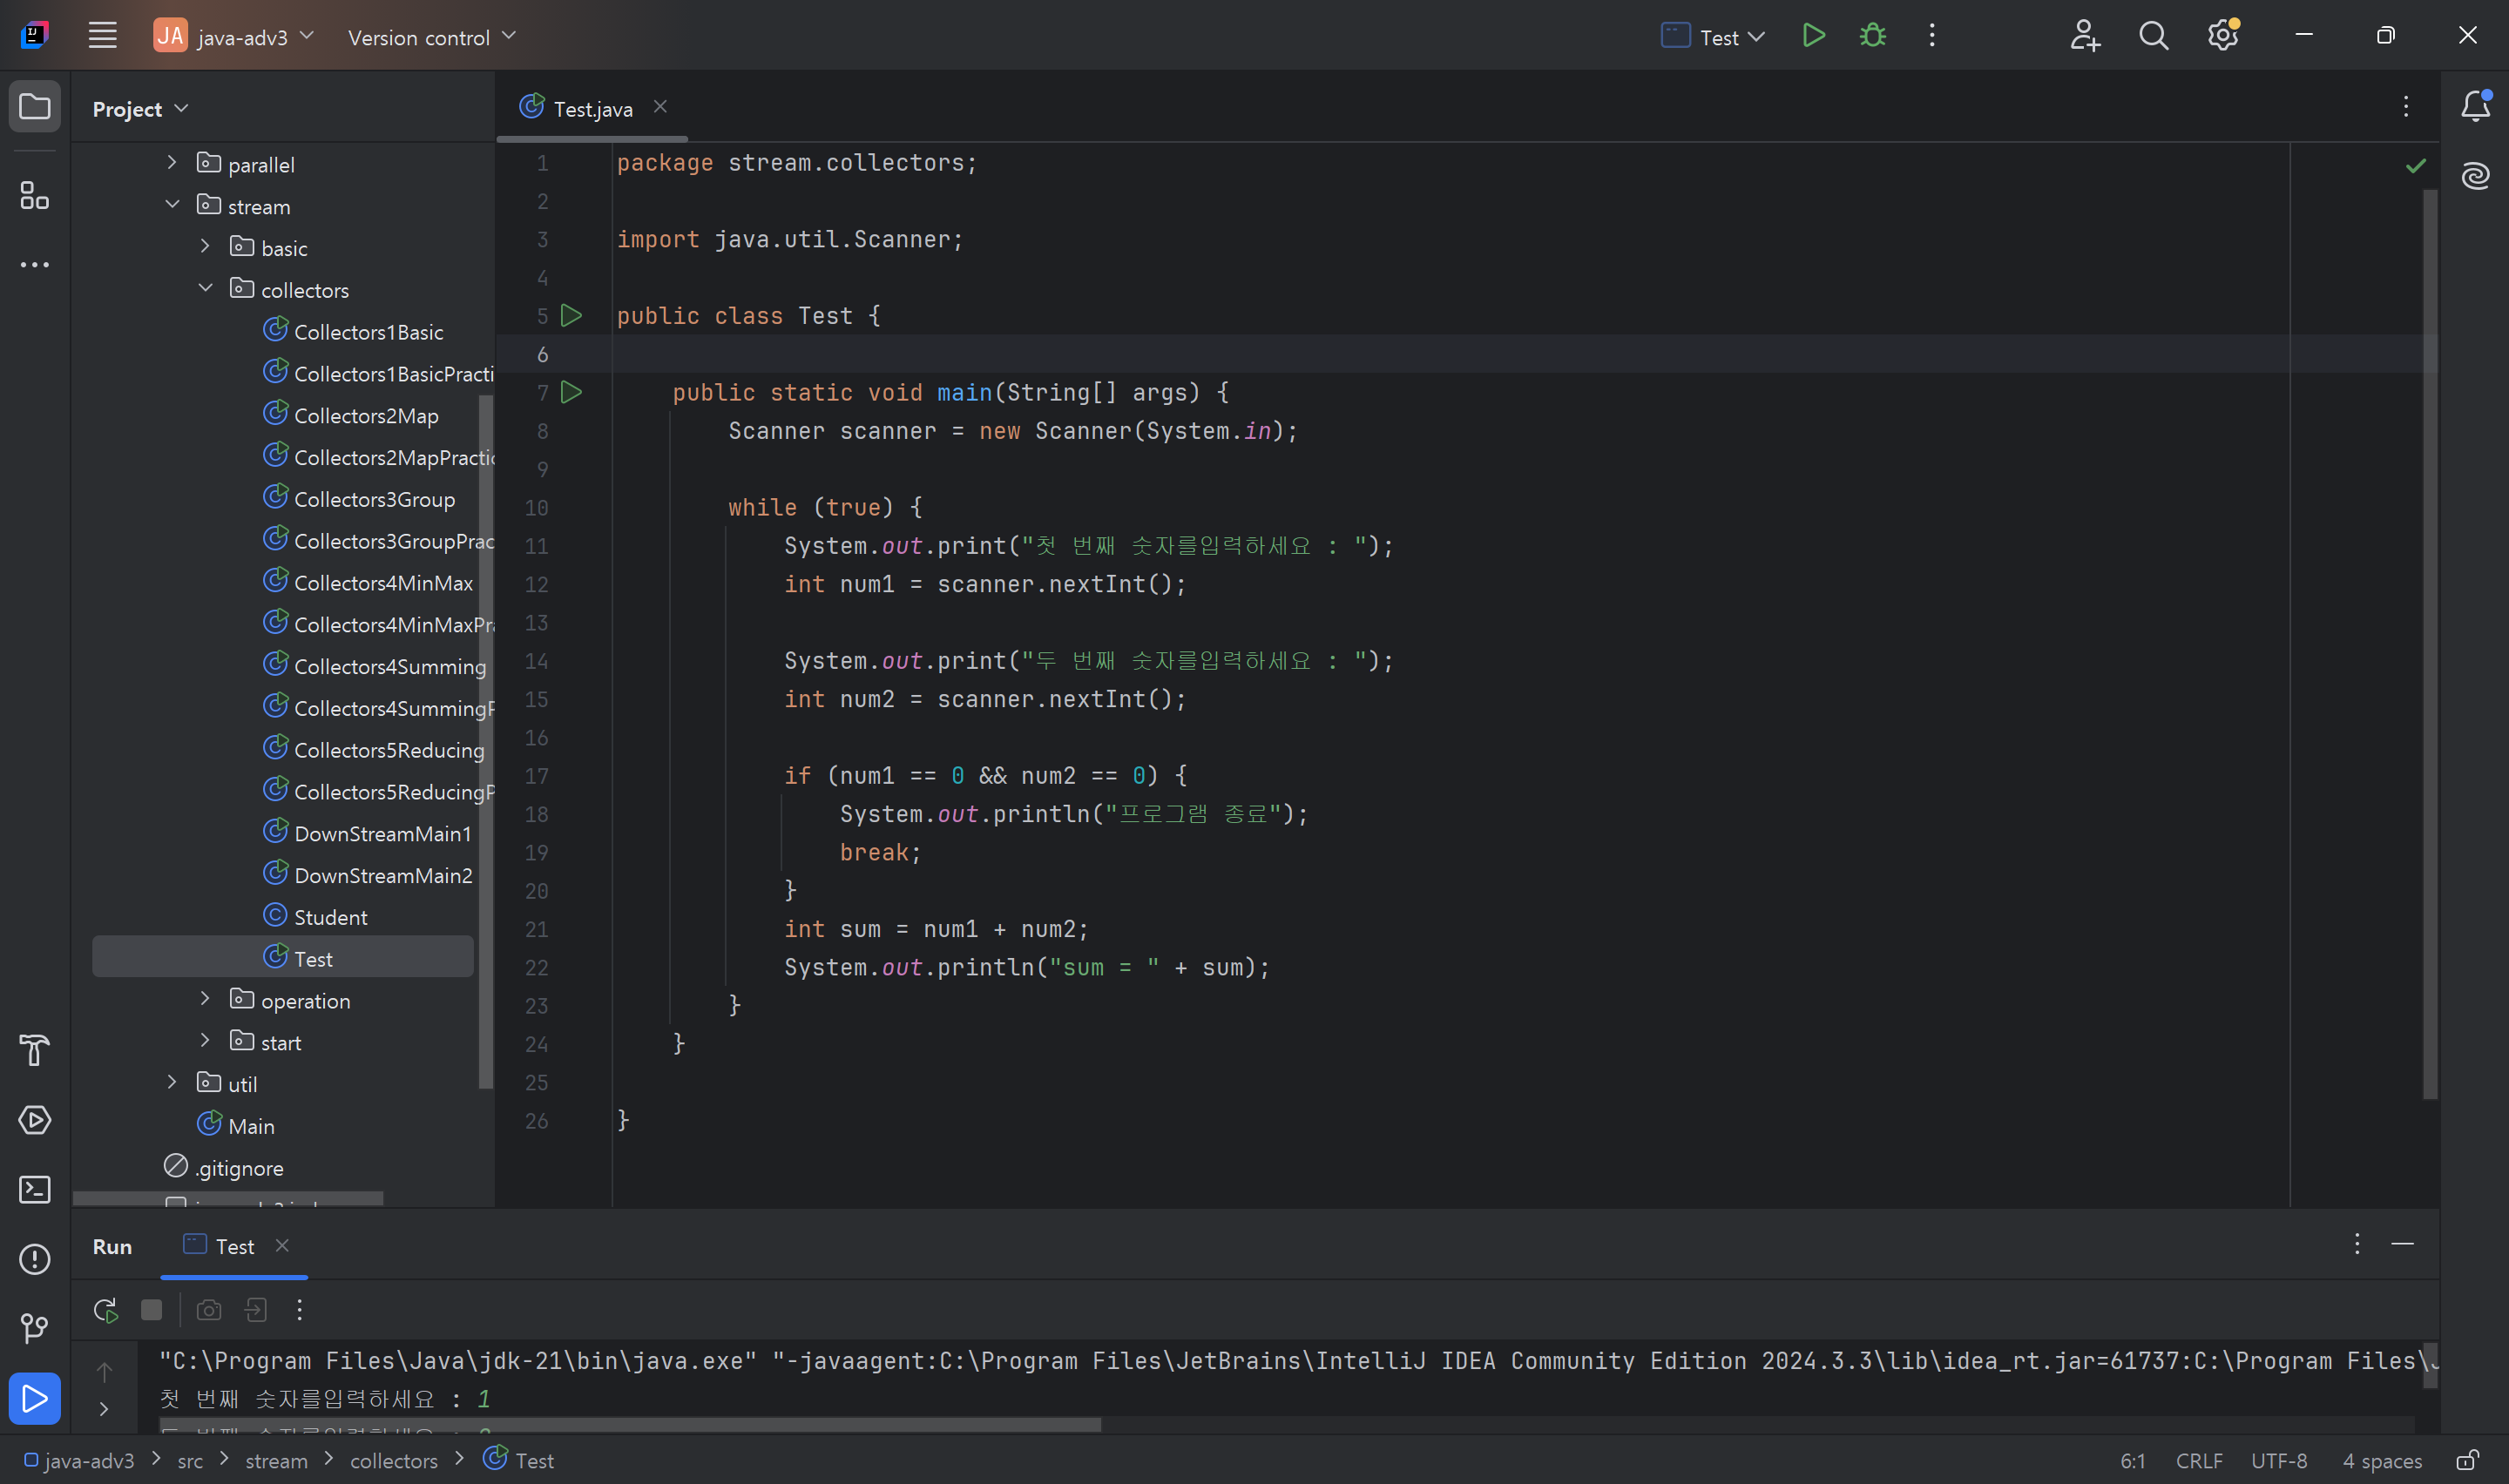Expand the basic folder
The width and height of the screenshot is (2509, 1484).
click(x=205, y=247)
